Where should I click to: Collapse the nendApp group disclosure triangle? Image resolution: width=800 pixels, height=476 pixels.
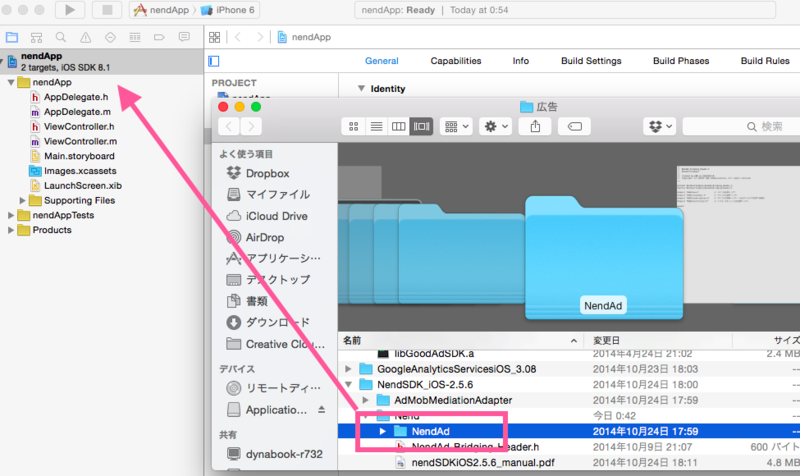11,82
